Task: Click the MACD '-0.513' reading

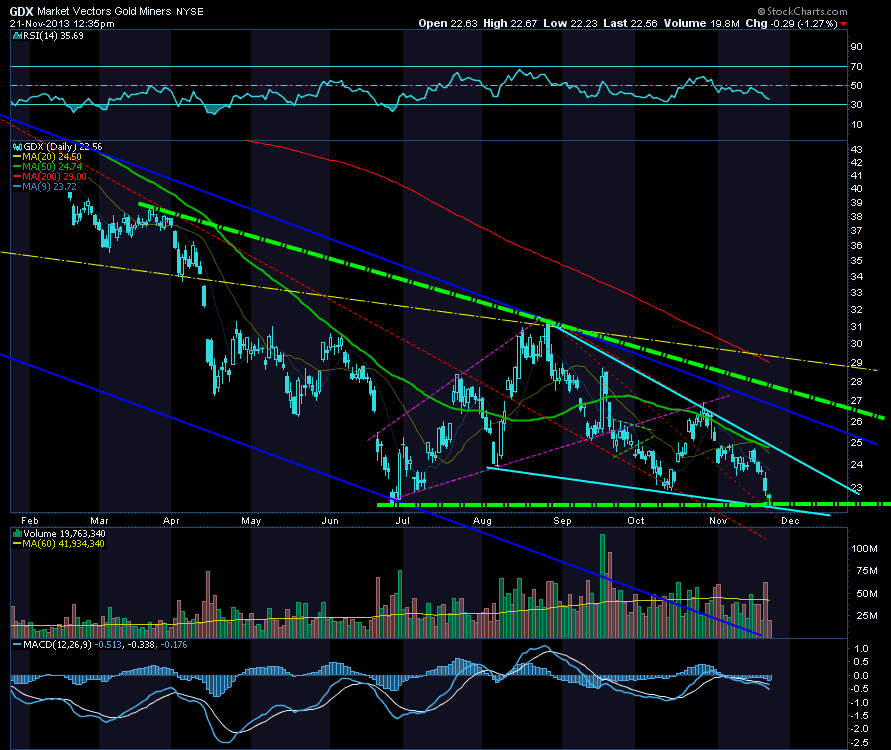Action: pos(108,645)
